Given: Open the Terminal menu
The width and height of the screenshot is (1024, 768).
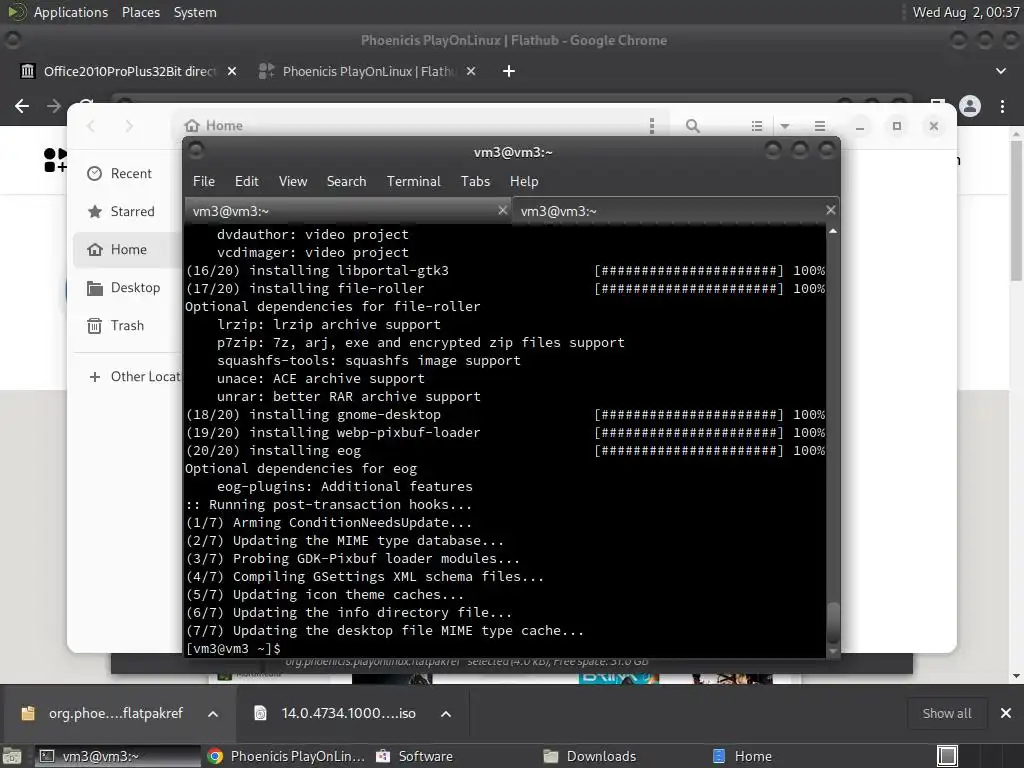Looking at the screenshot, I should [413, 182].
